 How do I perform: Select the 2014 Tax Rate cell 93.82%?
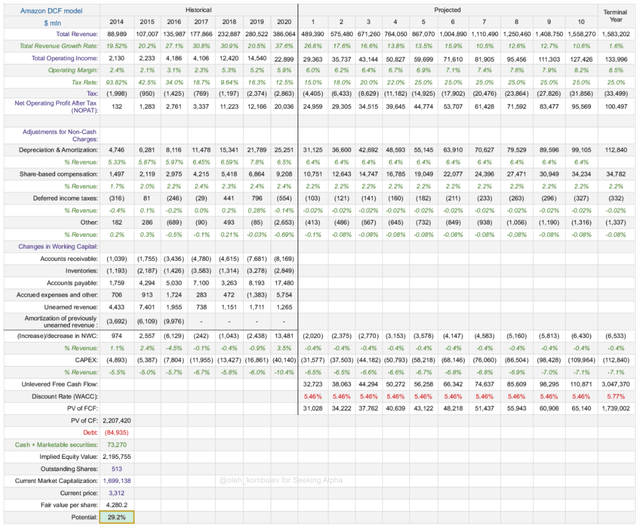click(117, 82)
